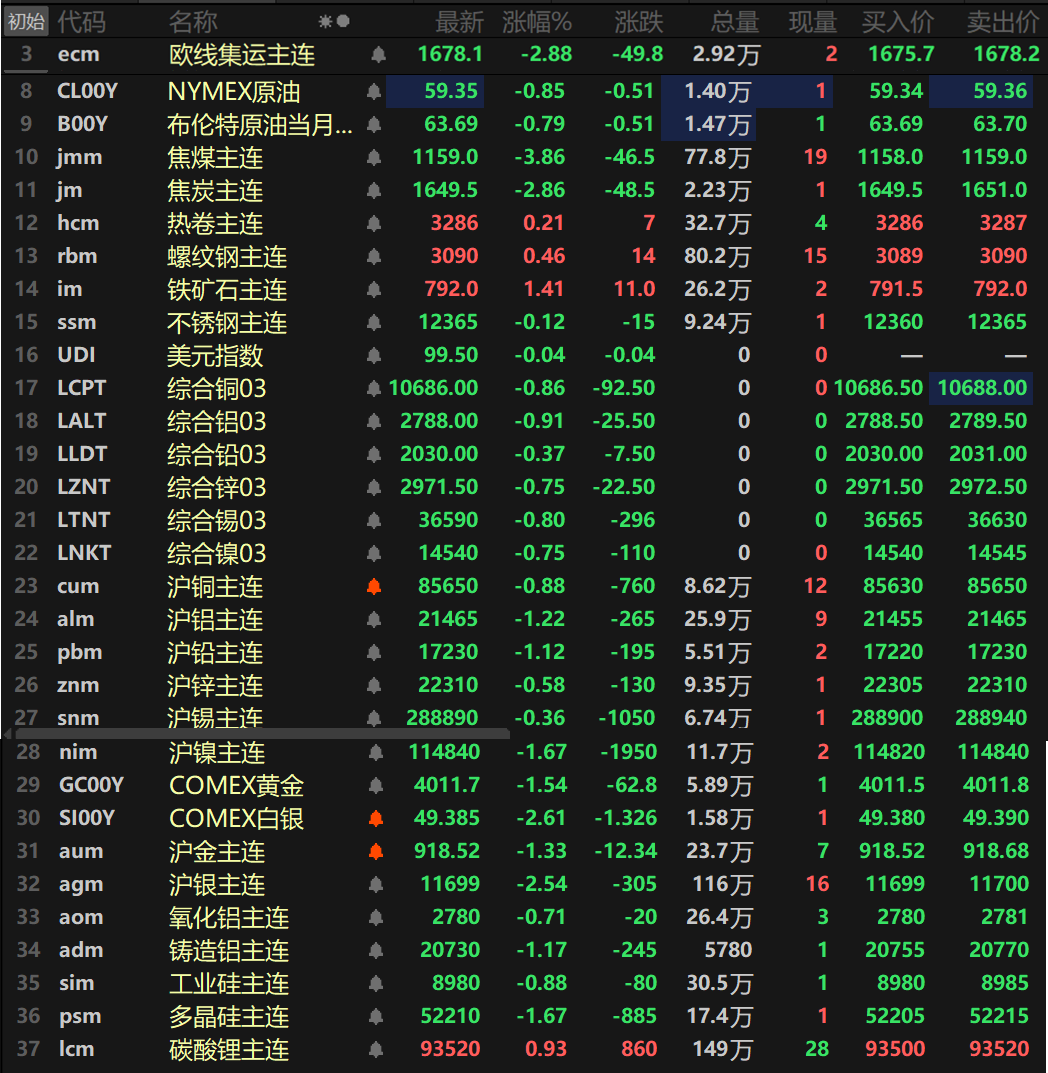Toggle the alert bell on 热卷主连
Screen dimensions: 1048x1073
[x=373, y=223]
